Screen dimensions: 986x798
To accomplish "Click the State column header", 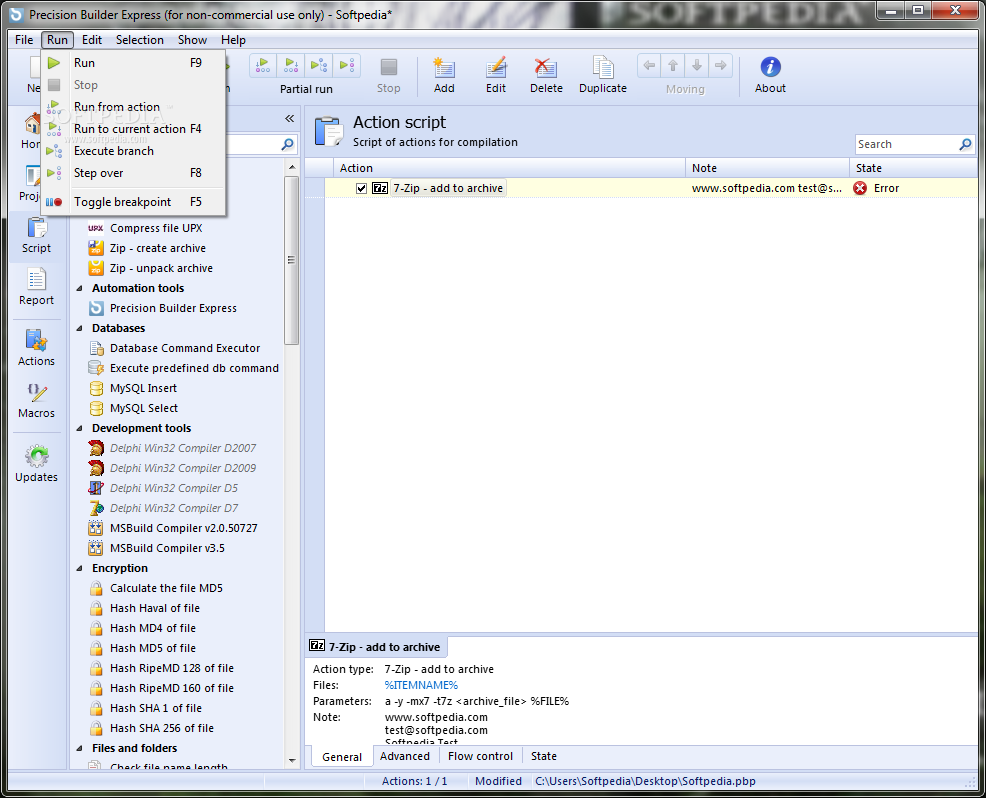I will coord(913,168).
